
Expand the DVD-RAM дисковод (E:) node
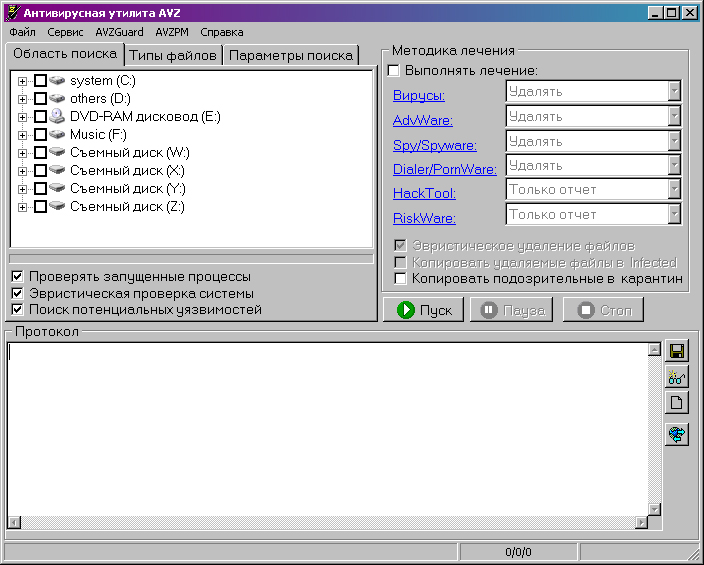[22, 117]
